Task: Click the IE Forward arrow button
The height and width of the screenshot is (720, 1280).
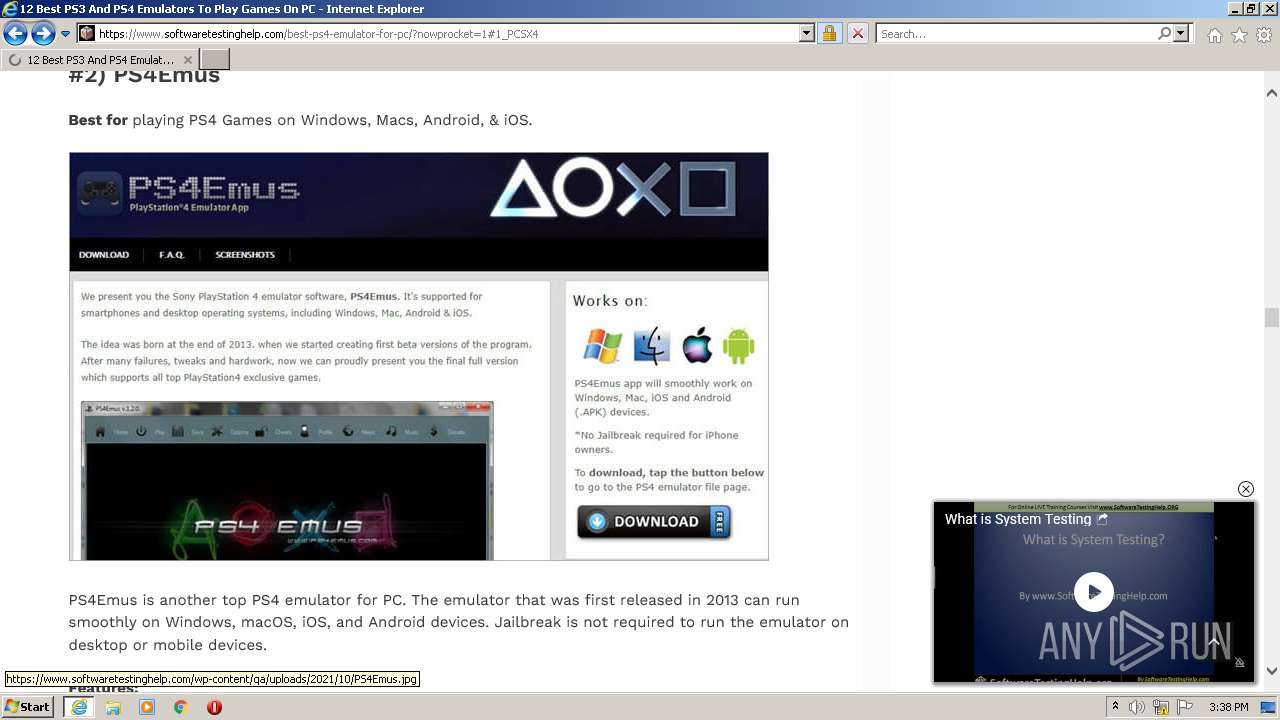Action: point(43,33)
